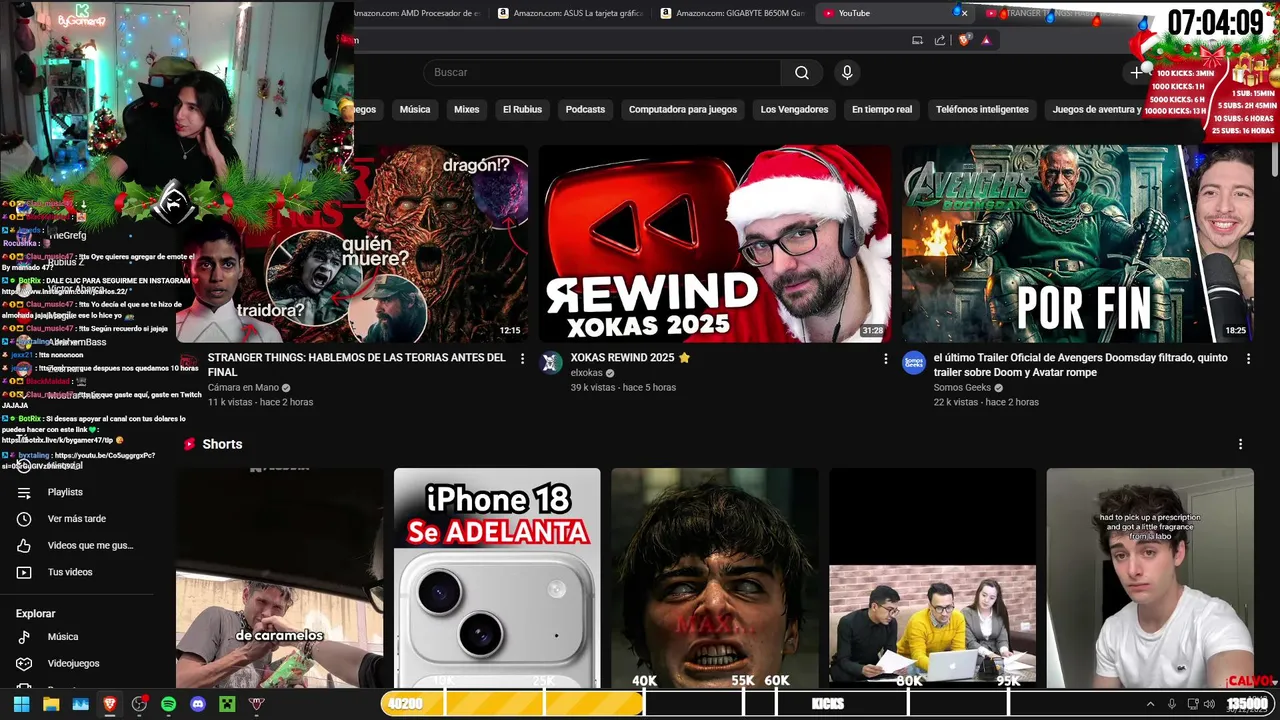Open the Somos Geeks channel avatar

pyautogui.click(x=914, y=363)
